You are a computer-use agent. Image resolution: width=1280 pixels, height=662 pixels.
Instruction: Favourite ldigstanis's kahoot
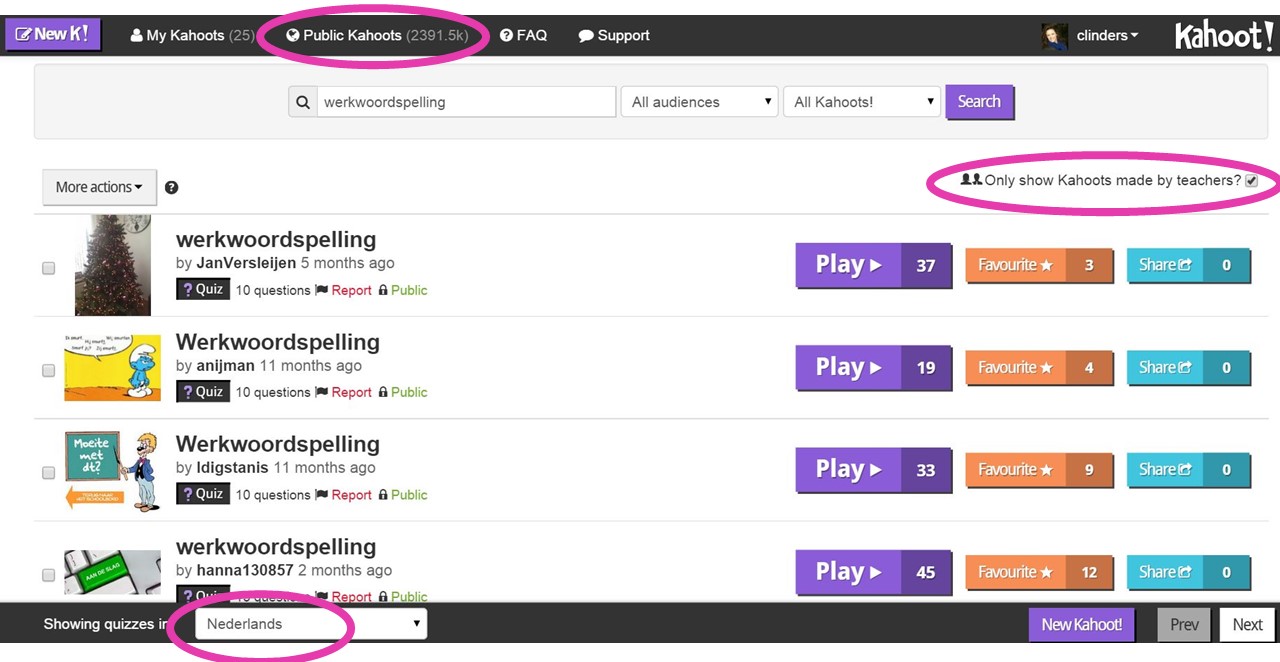[x=1039, y=469]
